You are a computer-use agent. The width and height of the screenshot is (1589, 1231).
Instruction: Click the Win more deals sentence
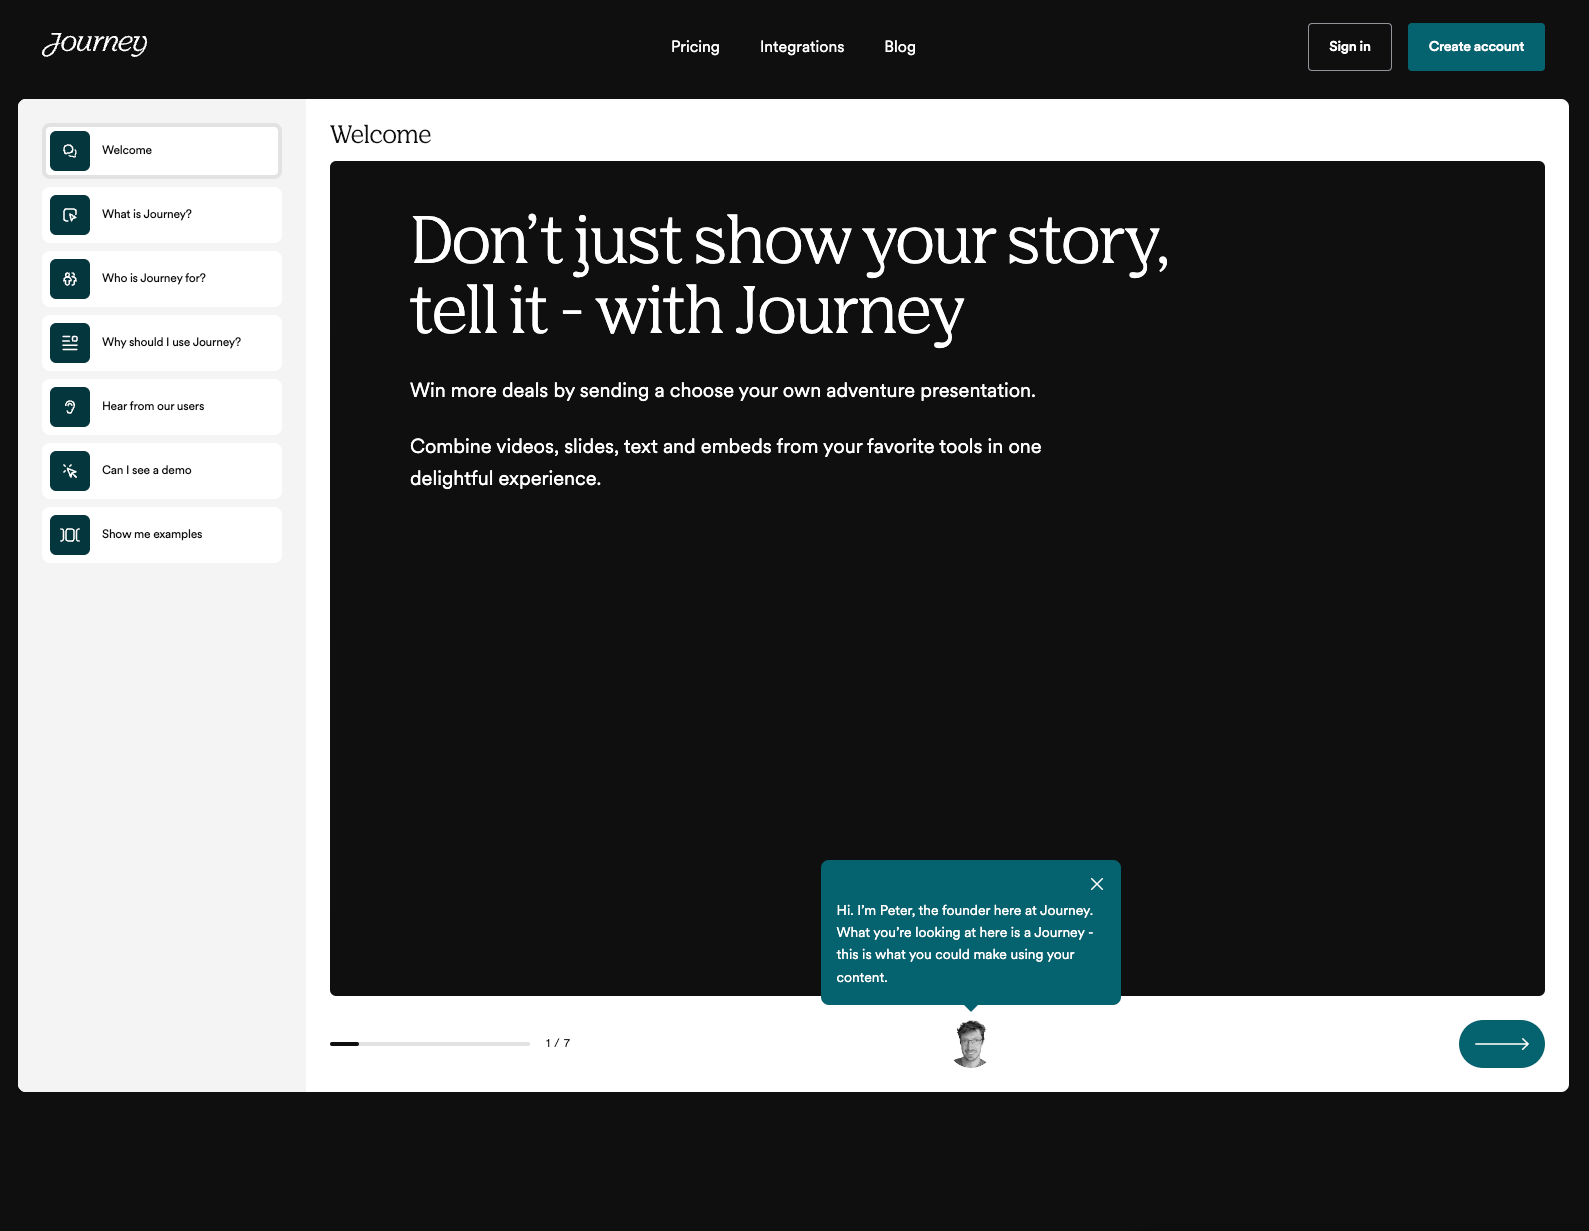(723, 391)
